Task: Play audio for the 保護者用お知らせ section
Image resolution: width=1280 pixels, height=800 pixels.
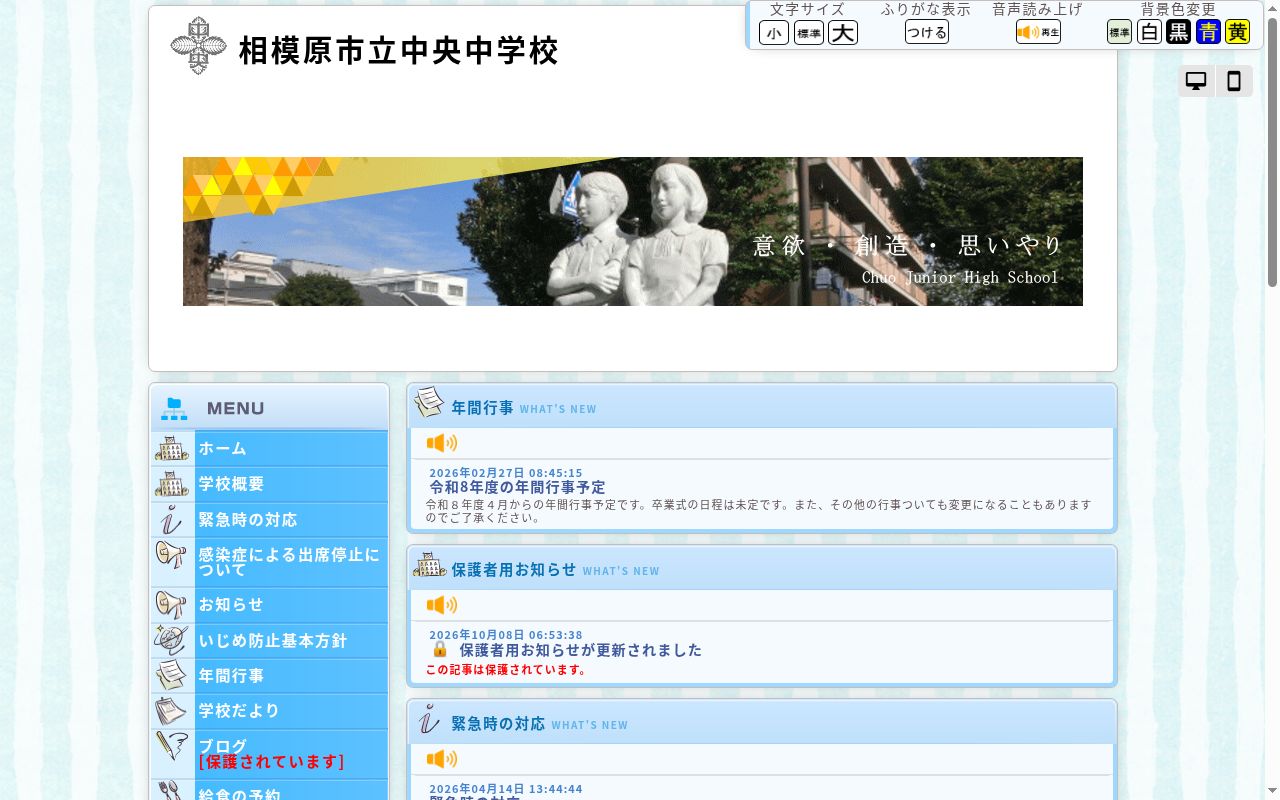Action: pos(442,605)
